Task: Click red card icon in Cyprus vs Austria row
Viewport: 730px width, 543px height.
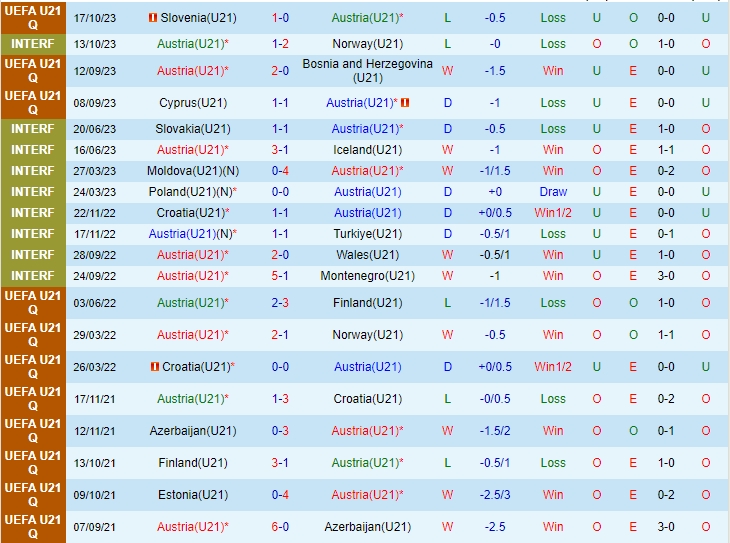Action: pyautogui.click(x=408, y=103)
